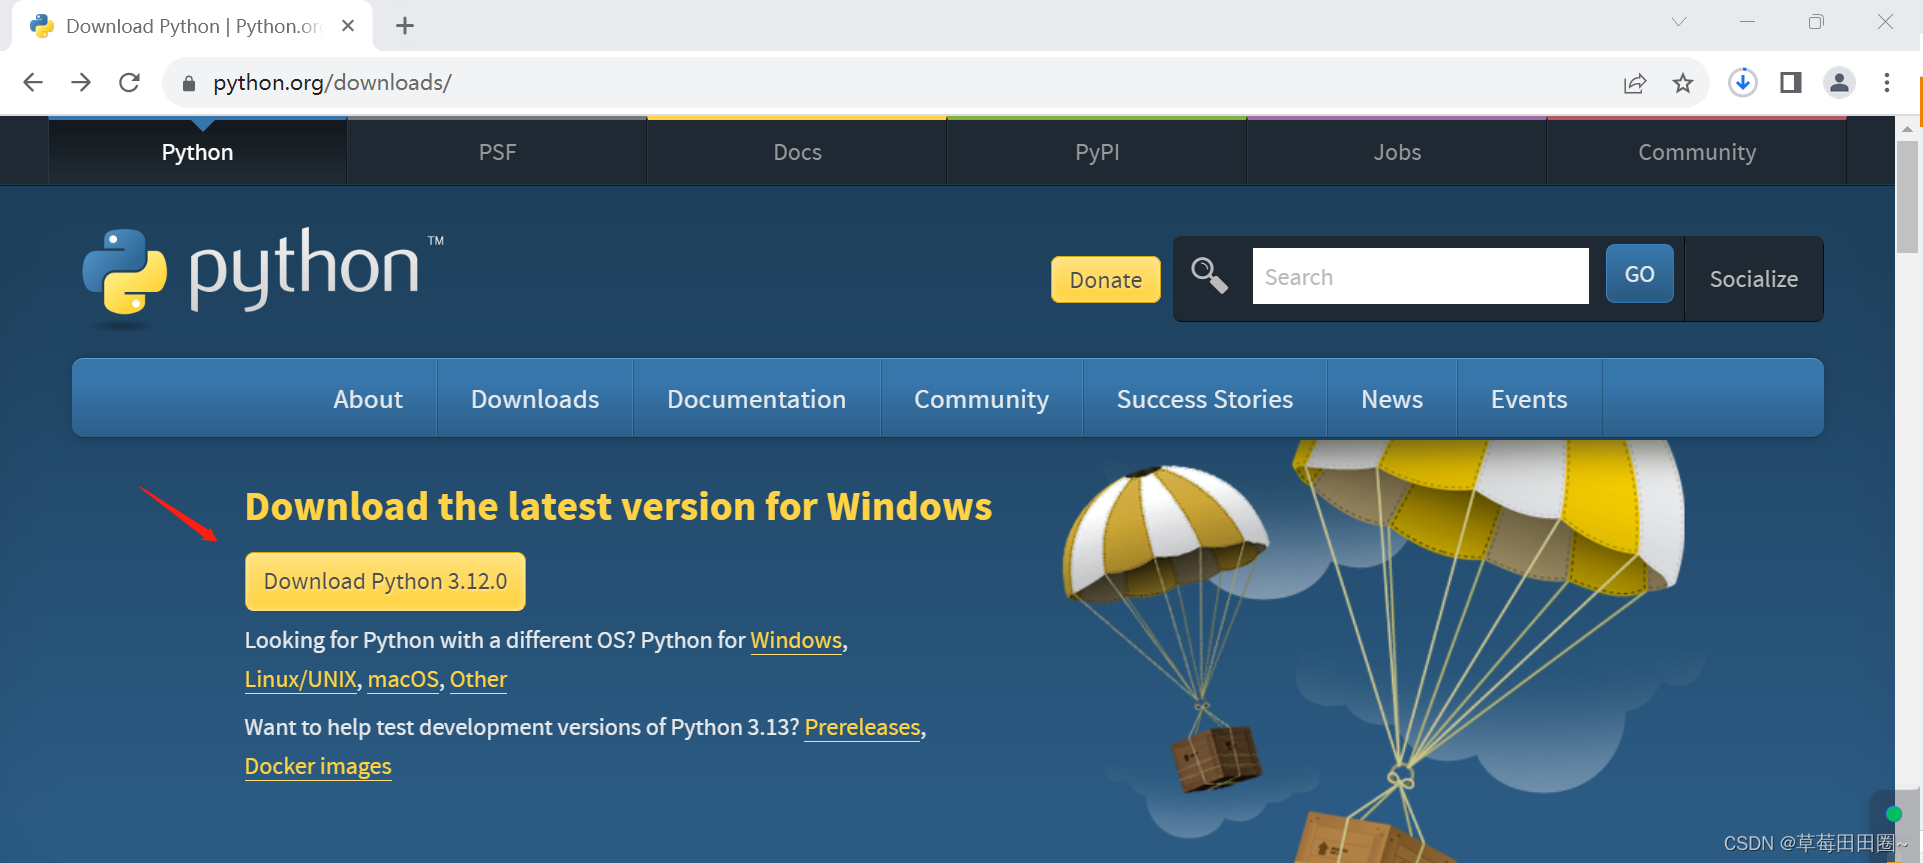Image resolution: width=1923 pixels, height=863 pixels.
Task: Toggle the browser side panel icon
Action: point(1791,82)
